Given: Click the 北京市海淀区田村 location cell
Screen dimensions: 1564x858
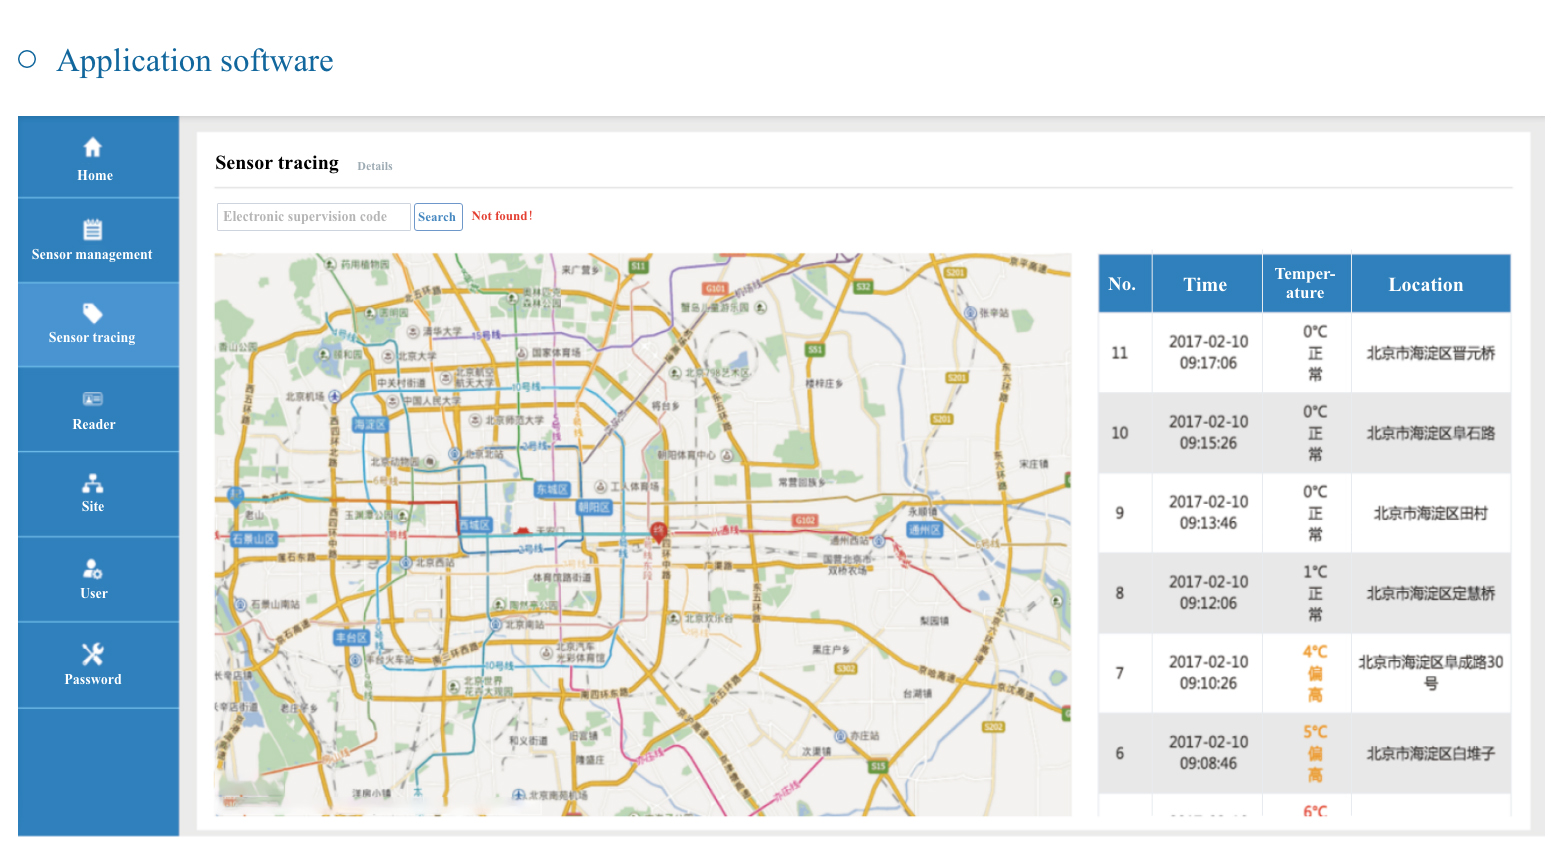Looking at the screenshot, I should 1431,513.
